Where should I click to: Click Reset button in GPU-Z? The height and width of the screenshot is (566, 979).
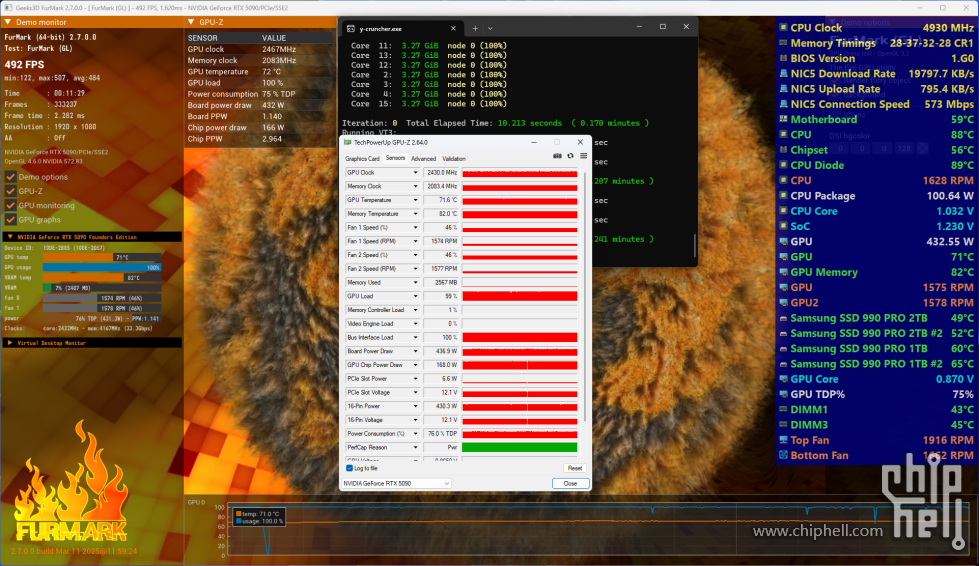(574, 468)
